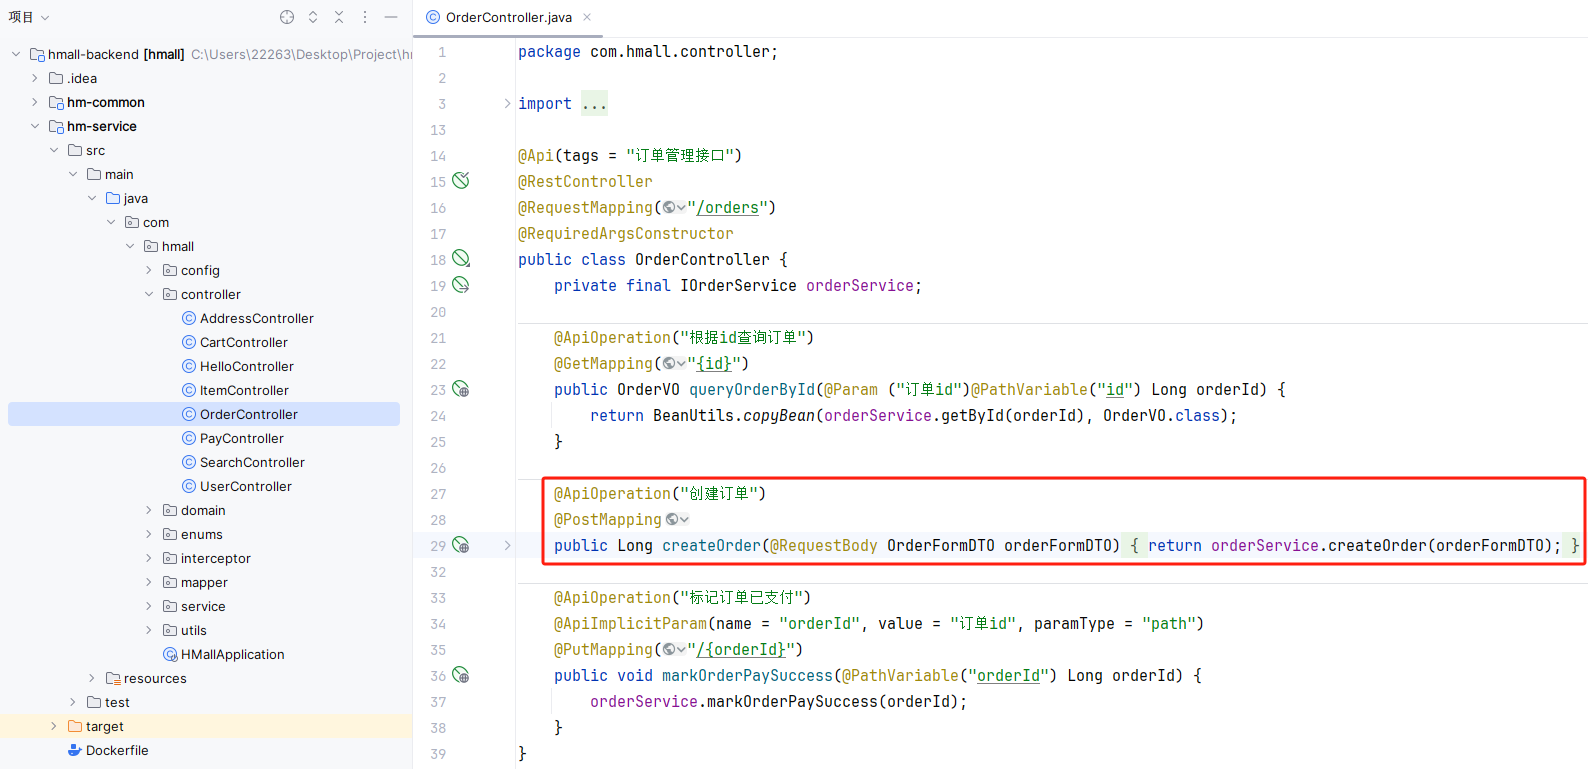The height and width of the screenshot is (769, 1588).
Task: Expand the folded createOrder method
Action: coord(507,545)
